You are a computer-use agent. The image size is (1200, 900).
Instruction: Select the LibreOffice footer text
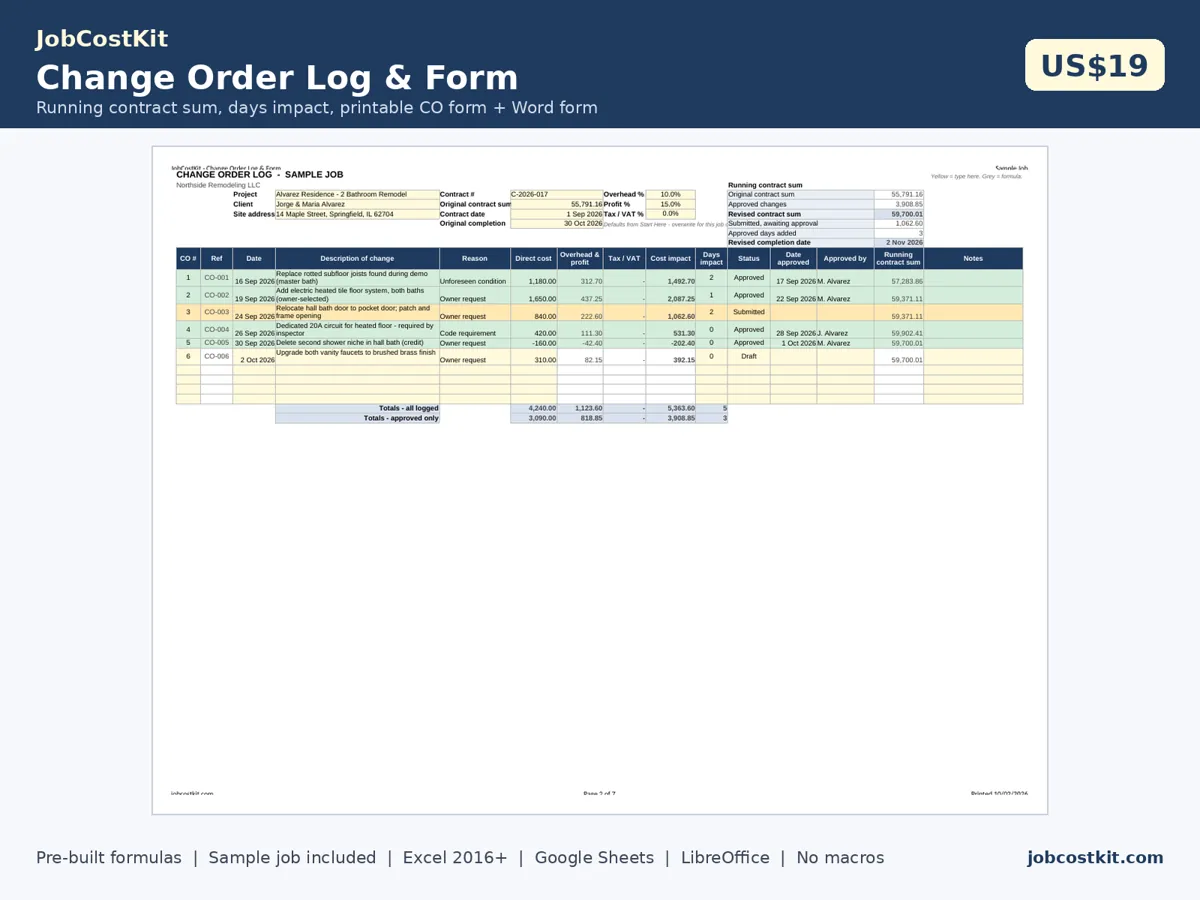(725, 857)
